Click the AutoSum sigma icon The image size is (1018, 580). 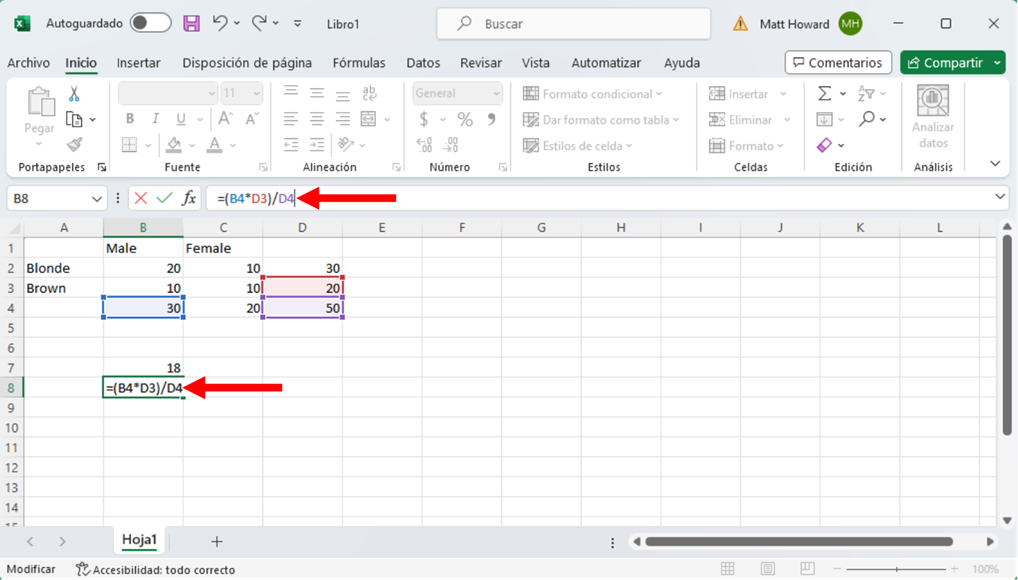tap(824, 94)
